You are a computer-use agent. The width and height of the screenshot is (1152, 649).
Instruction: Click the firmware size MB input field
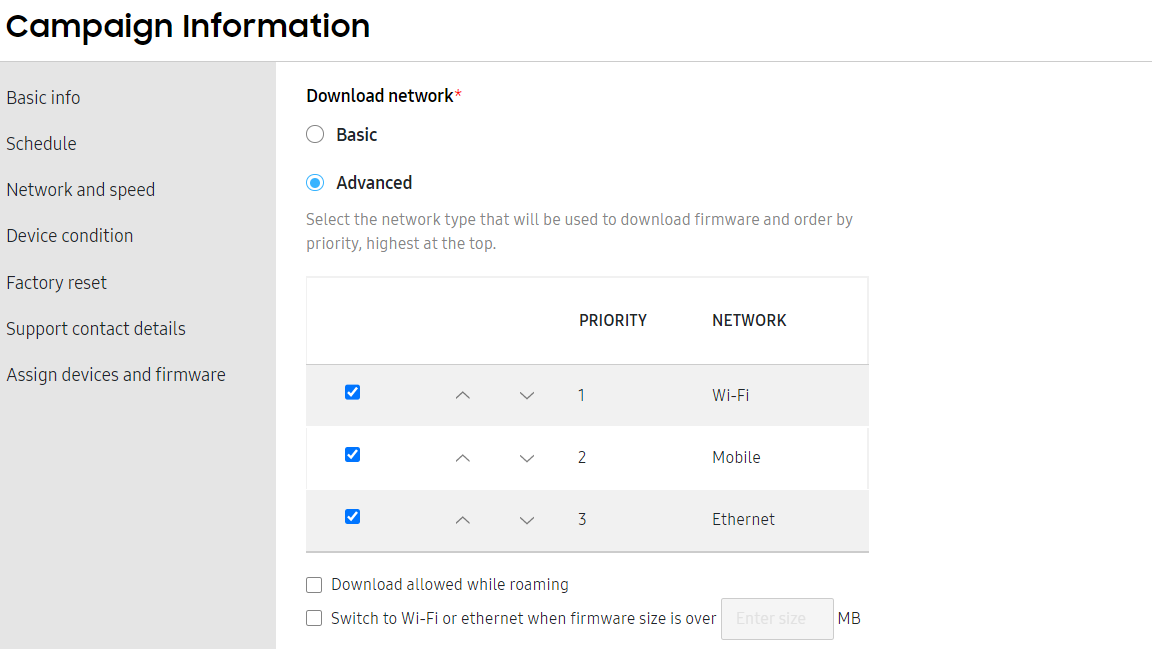777,619
